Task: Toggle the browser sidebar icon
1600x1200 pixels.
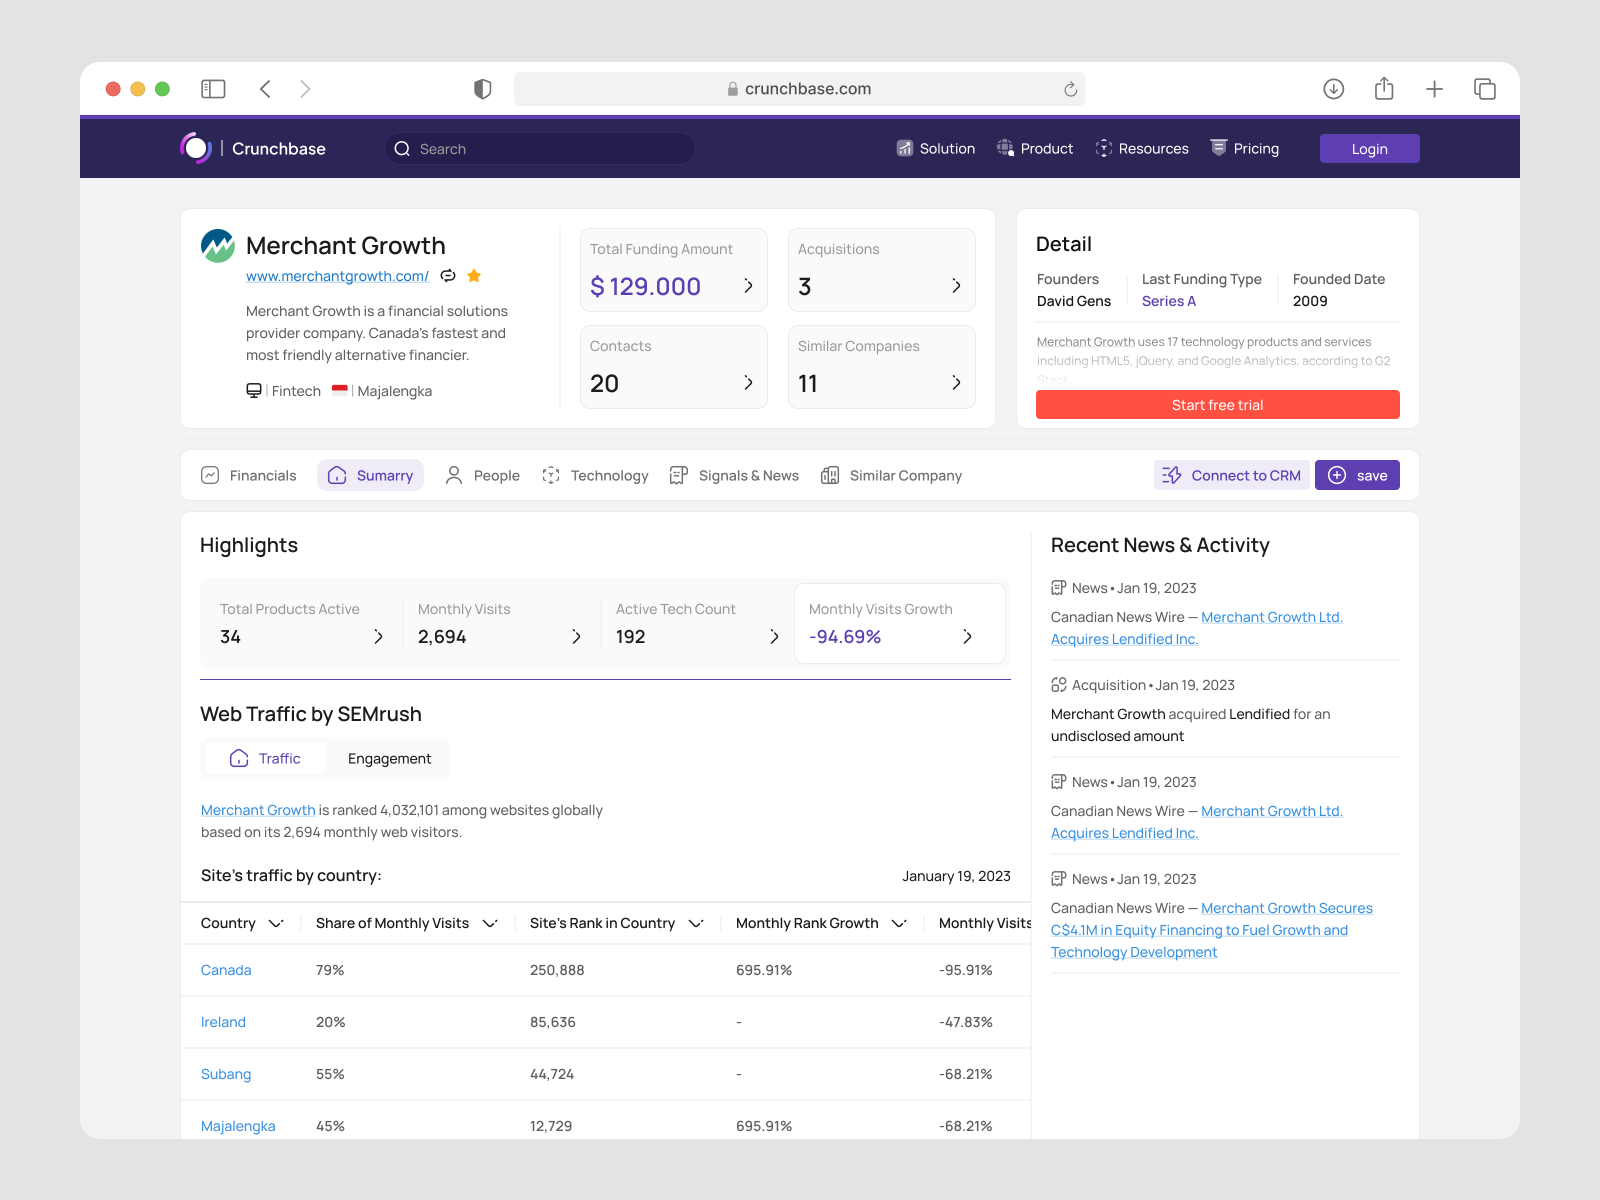Action: point(213,89)
